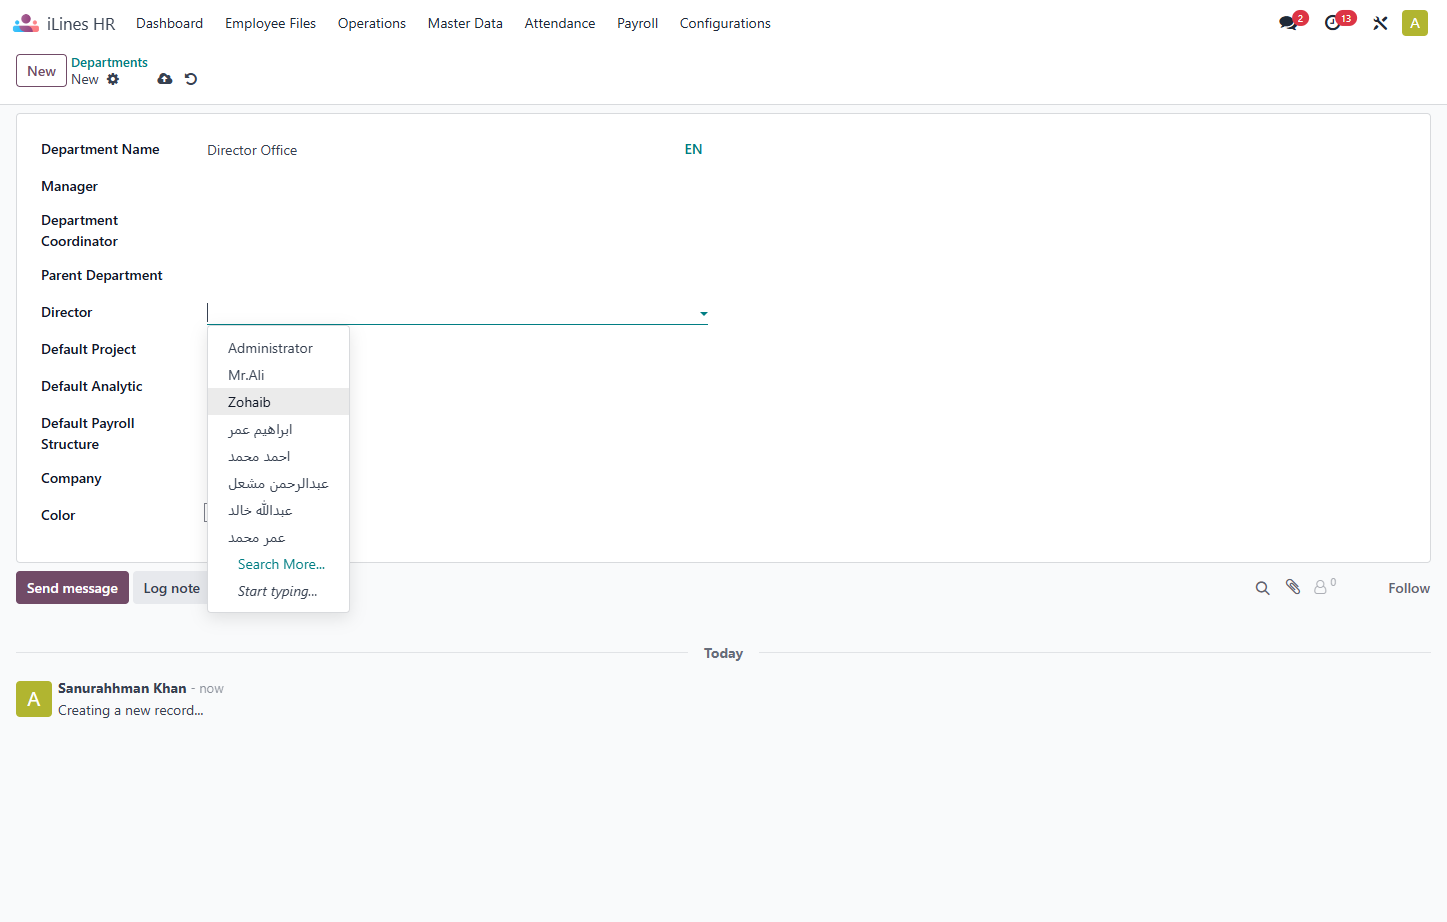The width and height of the screenshot is (1447, 922).
Task: Go to Departments breadcrumb
Action: pyautogui.click(x=109, y=62)
